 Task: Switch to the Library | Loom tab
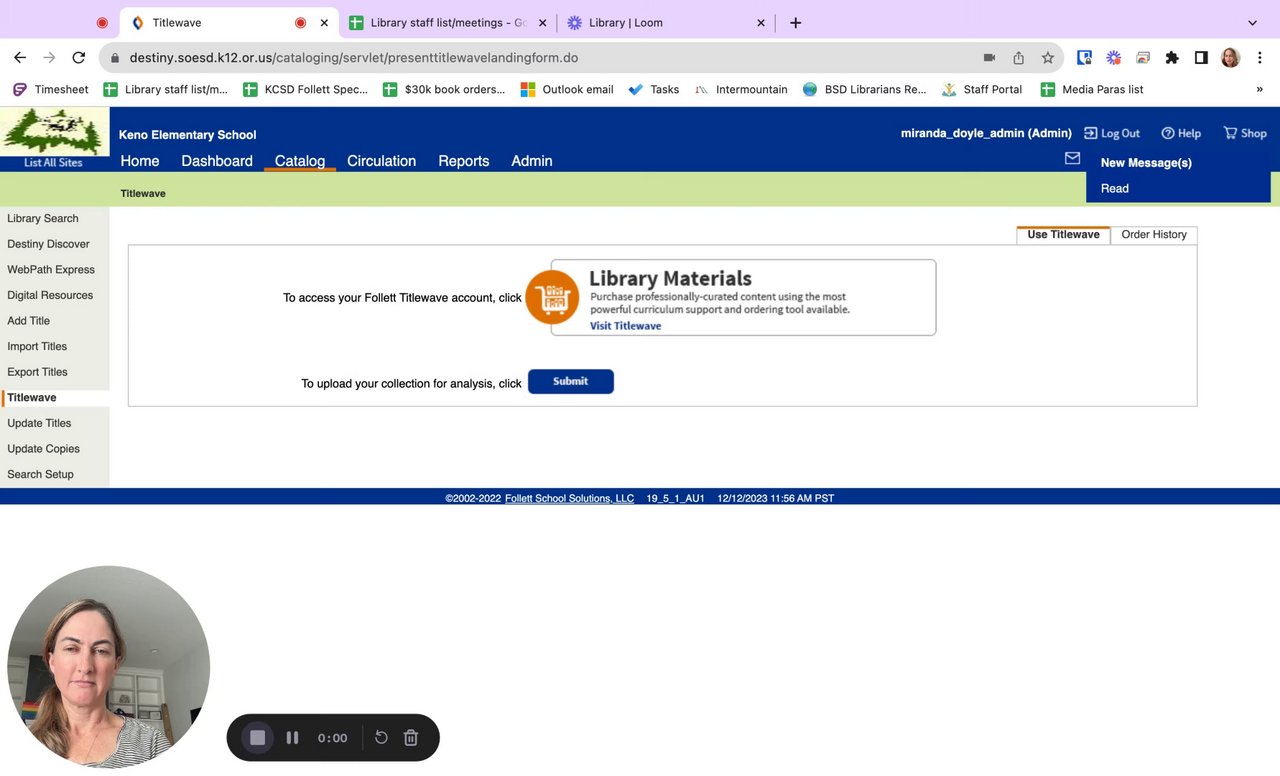666,23
